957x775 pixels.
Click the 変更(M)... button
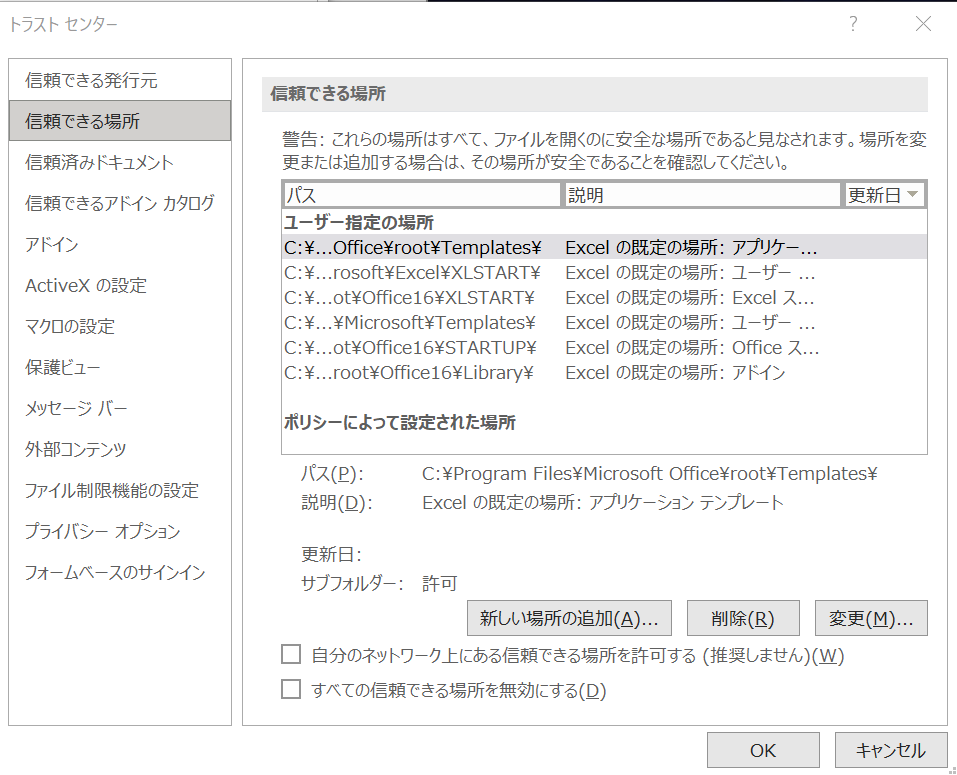(871, 618)
